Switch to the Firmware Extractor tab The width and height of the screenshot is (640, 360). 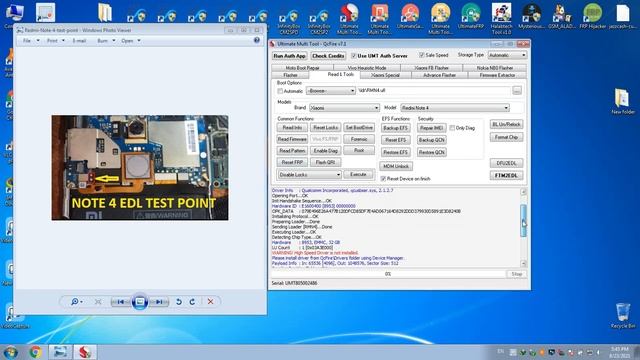click(x=497, y=76)
